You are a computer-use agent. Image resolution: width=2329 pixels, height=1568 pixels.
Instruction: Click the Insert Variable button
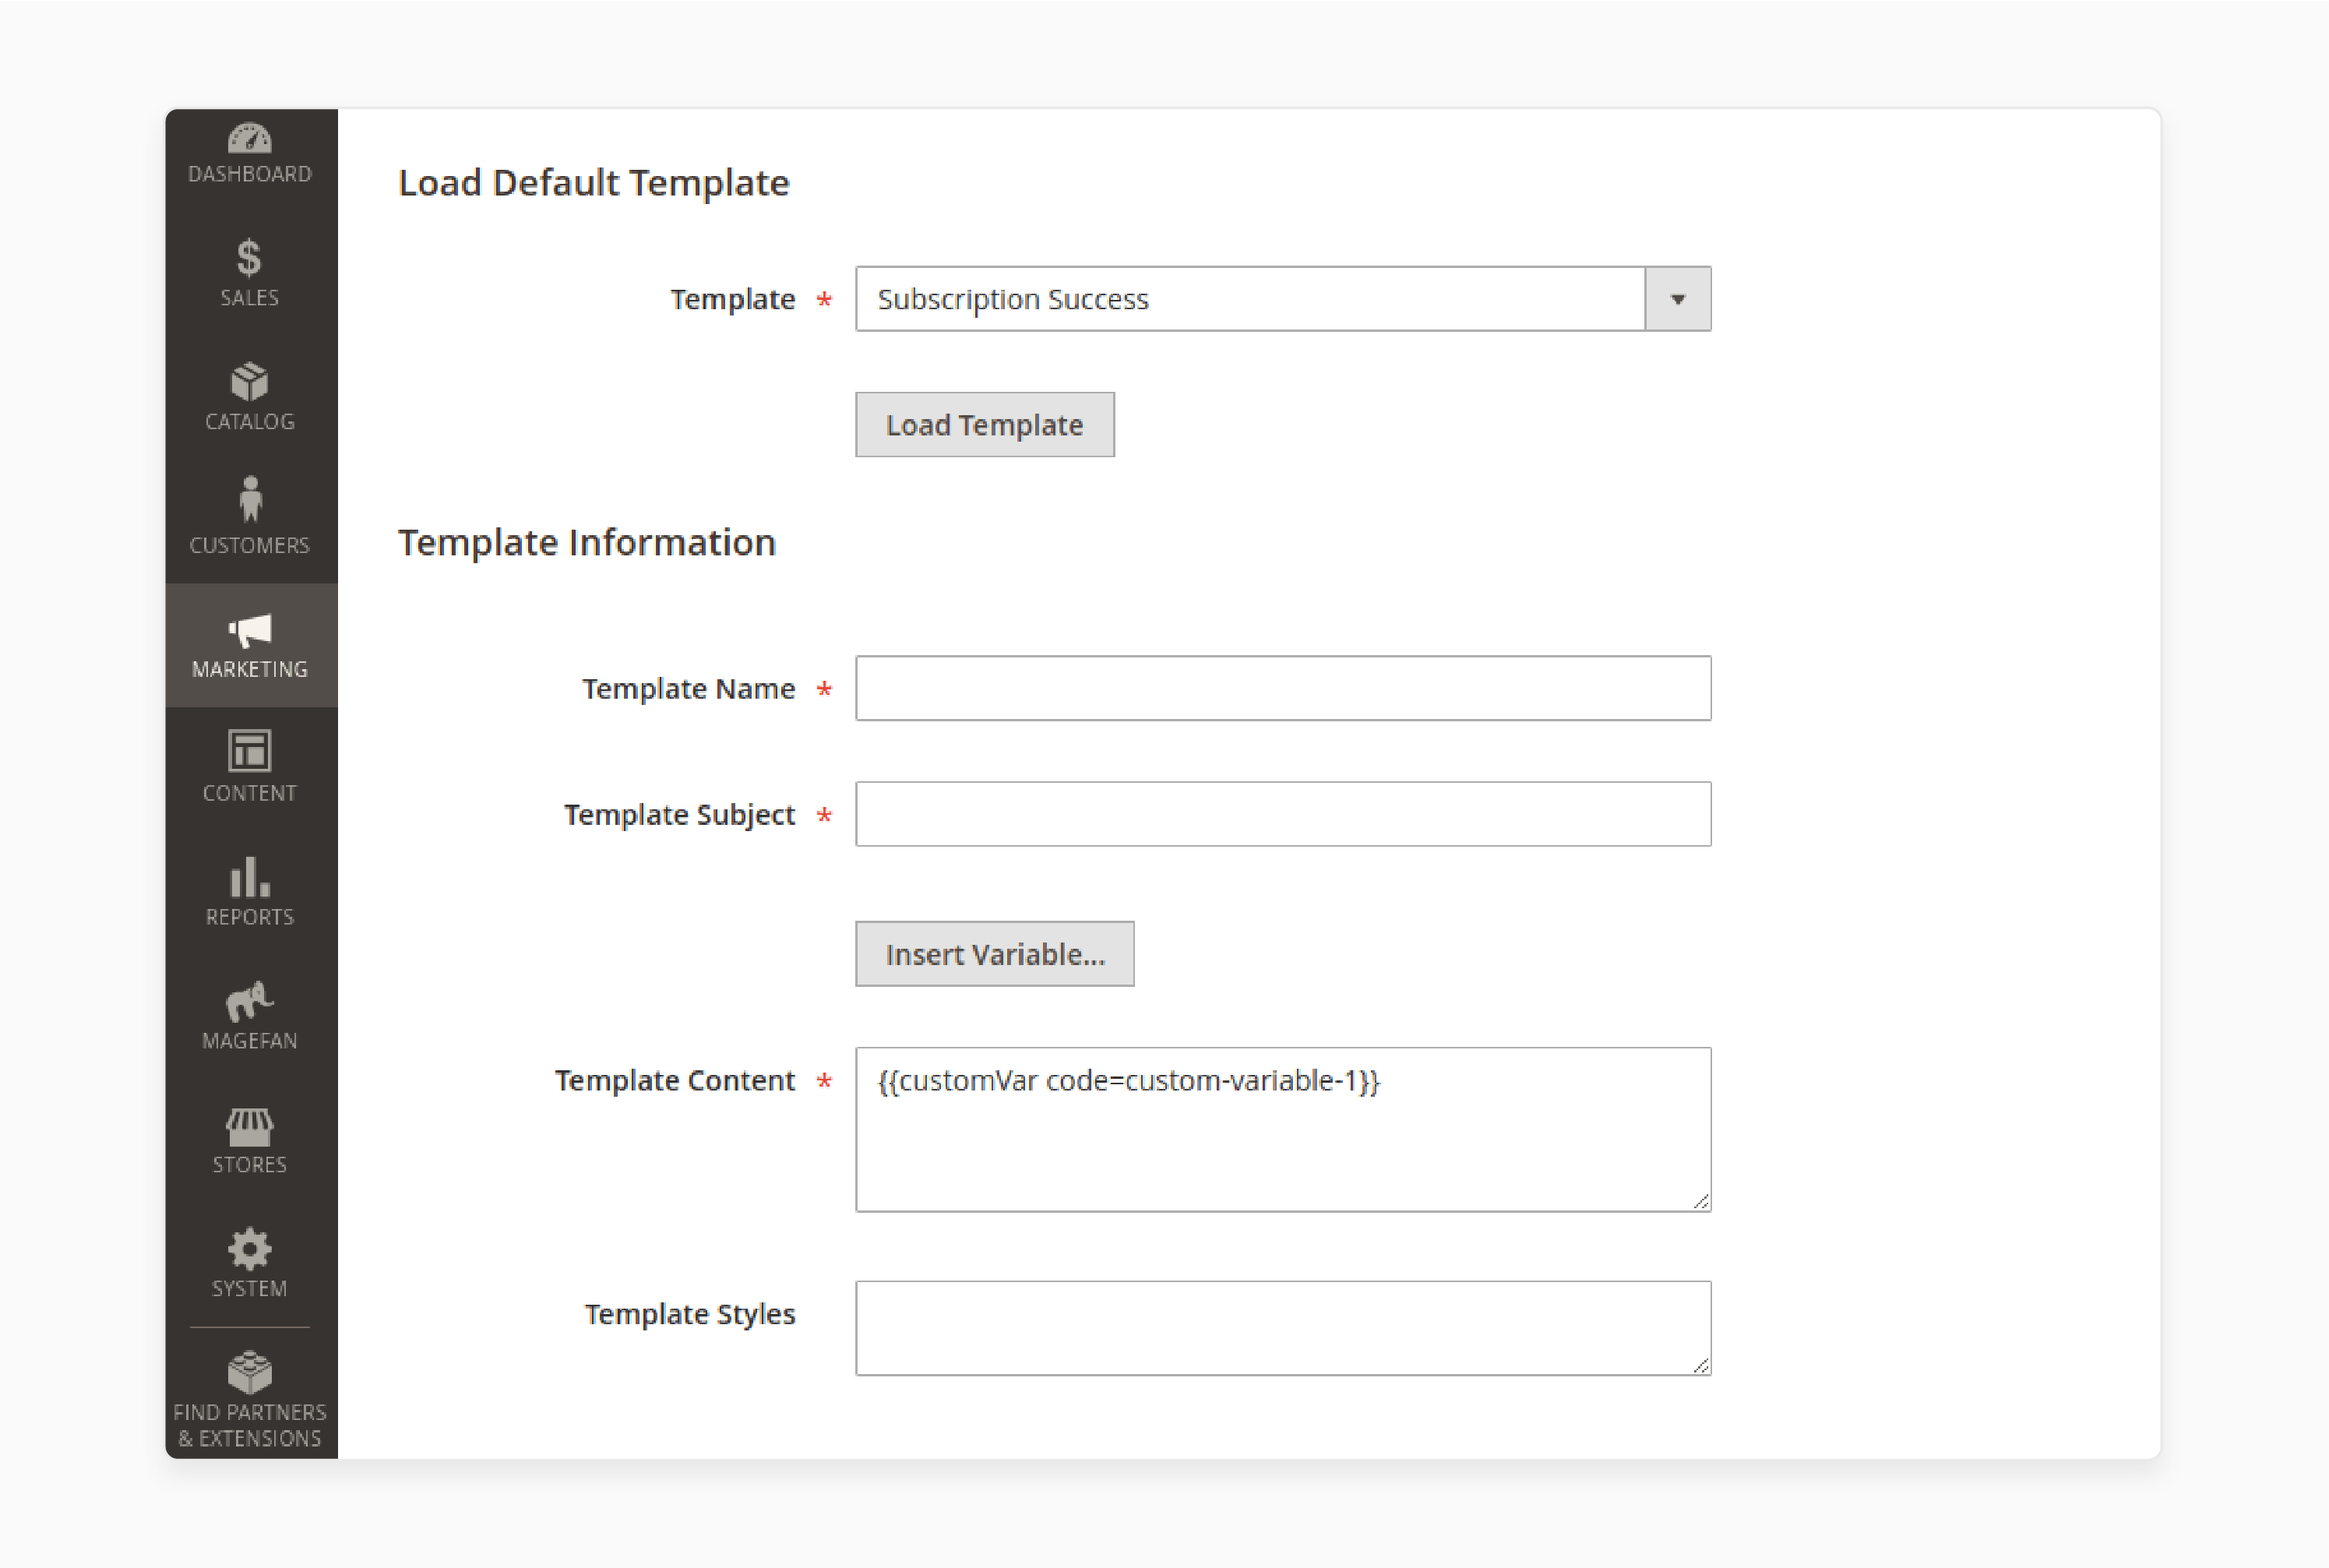pyautogui.click(x=992, y=952)
